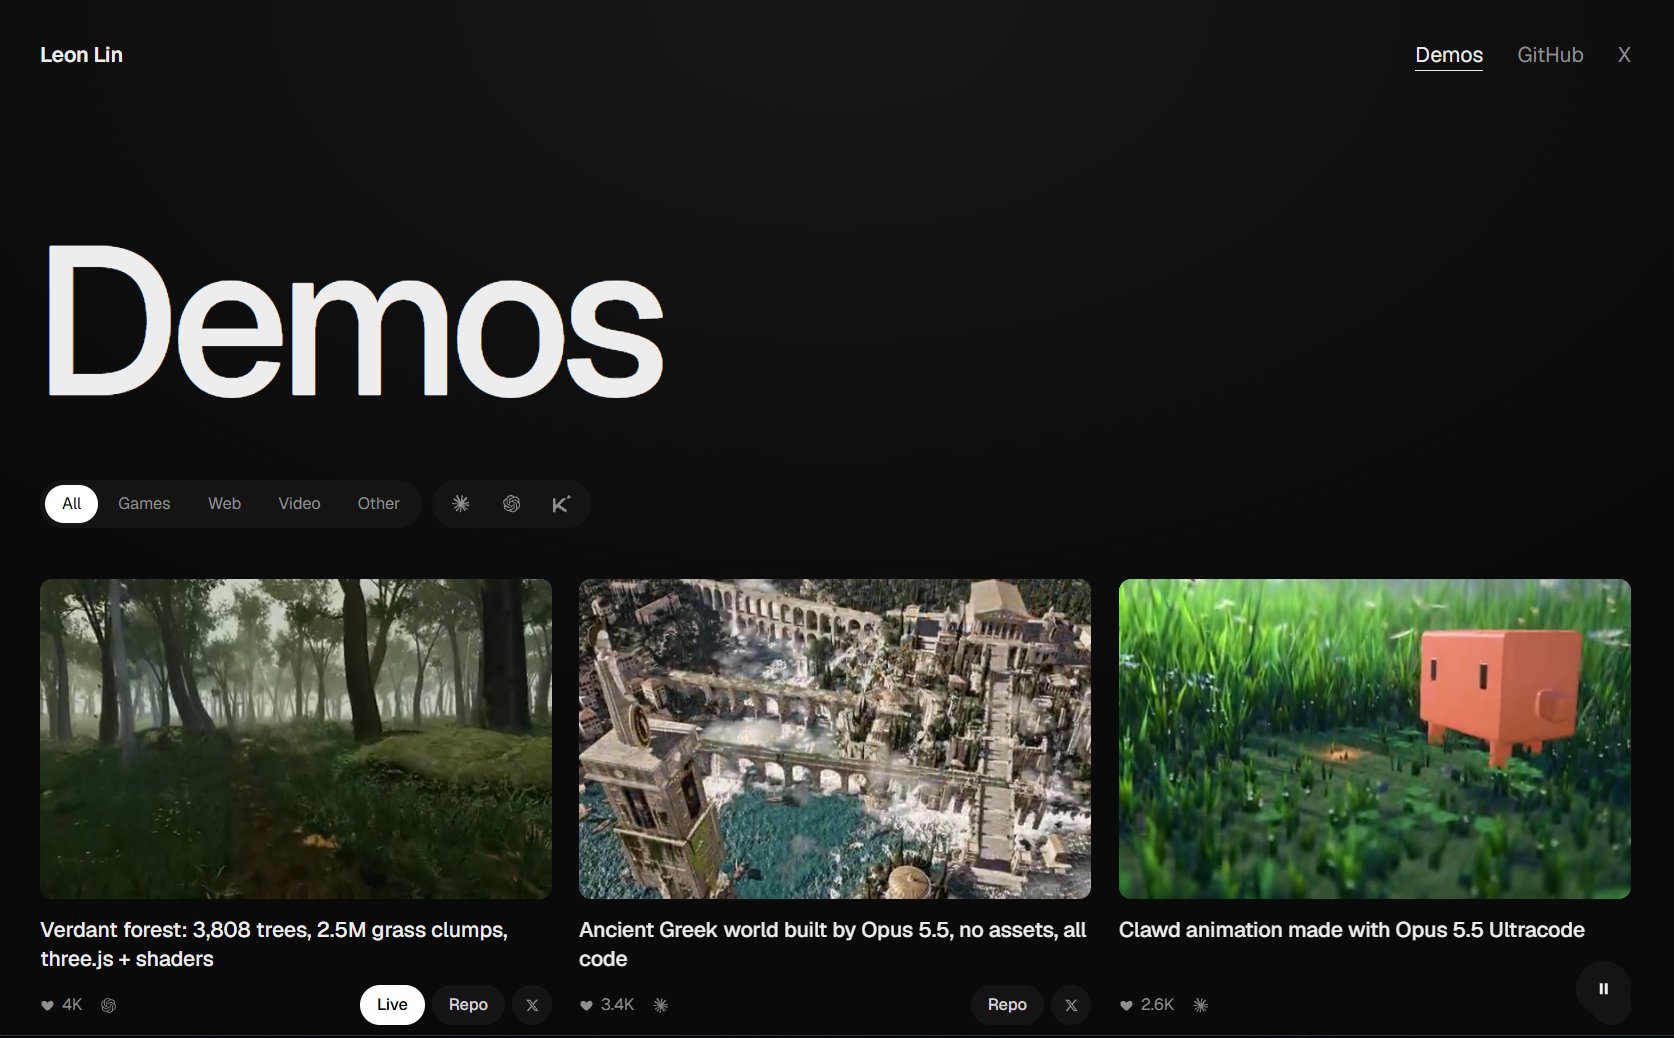Screen dimensions: 1674x1038
Task: Open the Live demo of Verdant forest
Action: (392, 1005)
